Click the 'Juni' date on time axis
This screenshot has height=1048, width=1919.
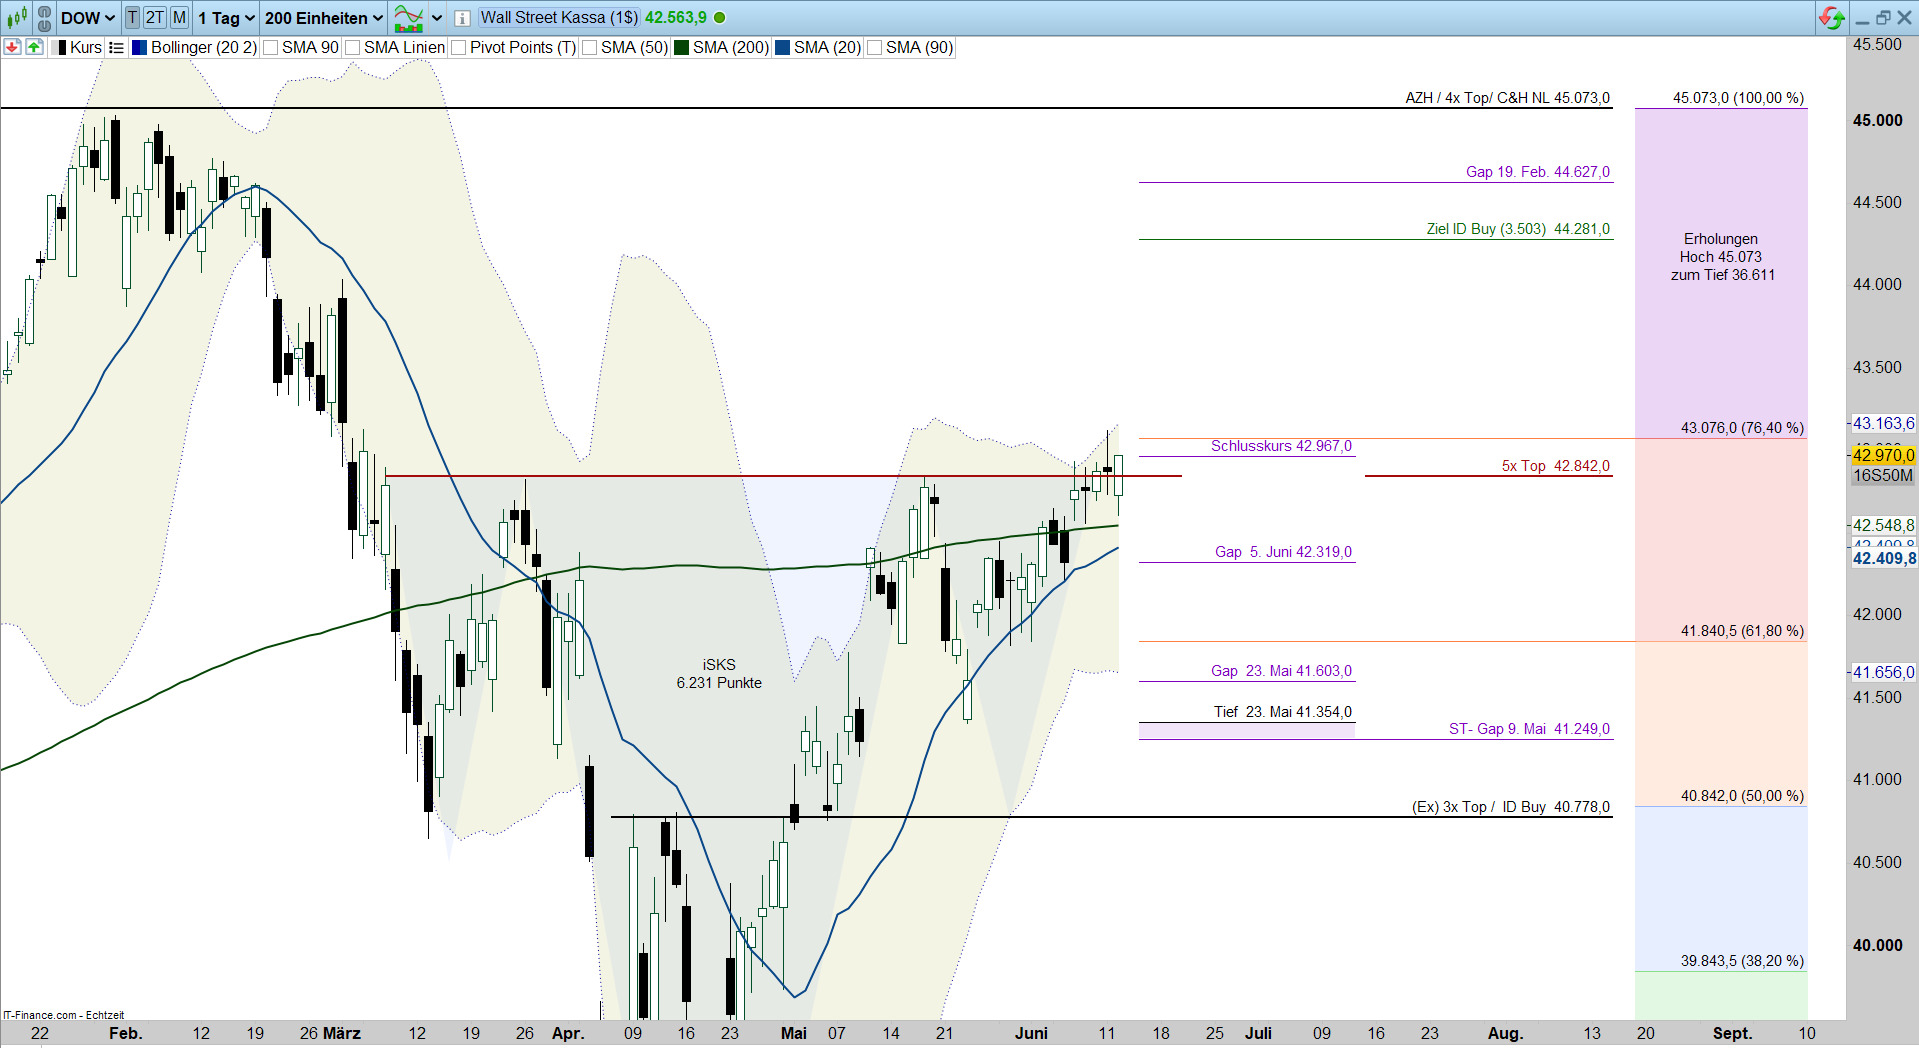coord(1031,1033)
